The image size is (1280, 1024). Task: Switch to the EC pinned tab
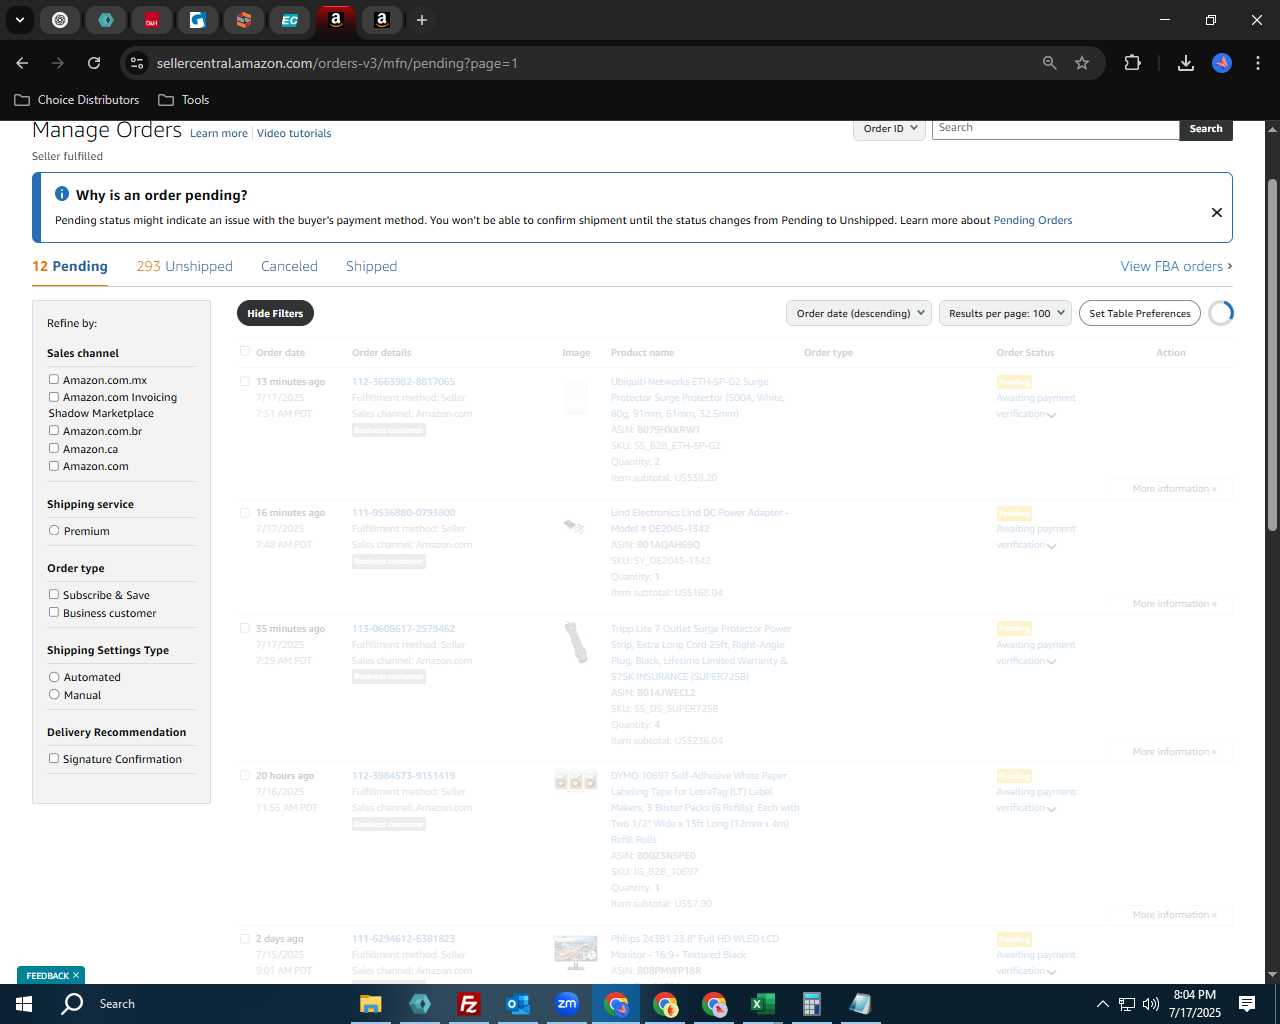click(x=289, y=20)
